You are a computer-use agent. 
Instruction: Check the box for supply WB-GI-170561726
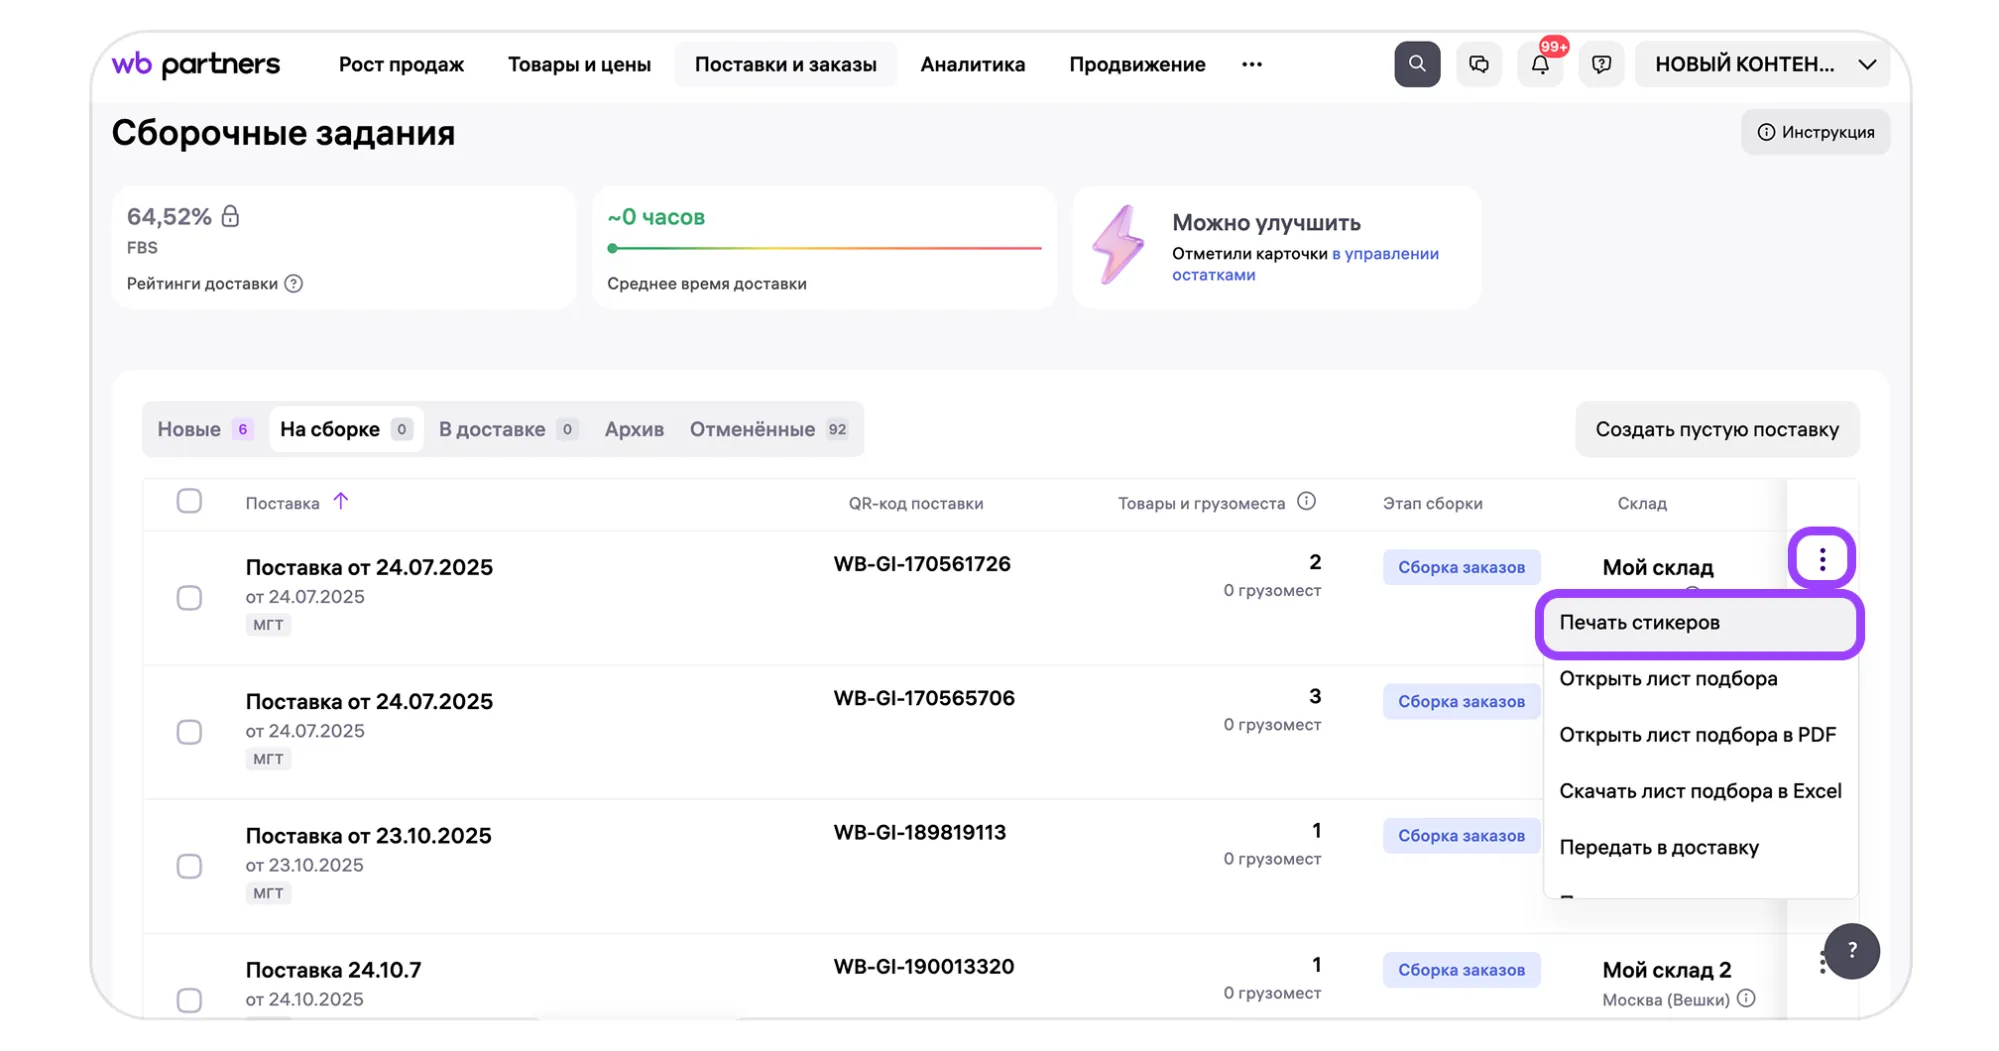click(189, 598)
